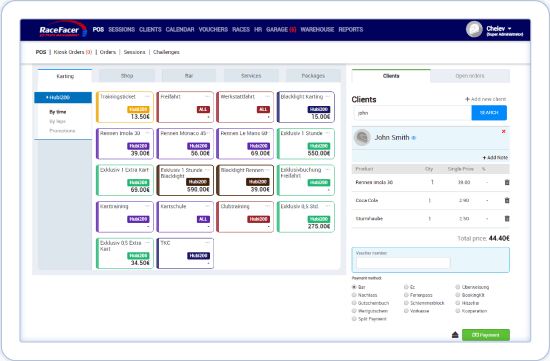Image resolution: width=550 pixels, height=361 pixels.
Task: Delete the Sturmhaube row with trash icon
Action: pos(507,219)
